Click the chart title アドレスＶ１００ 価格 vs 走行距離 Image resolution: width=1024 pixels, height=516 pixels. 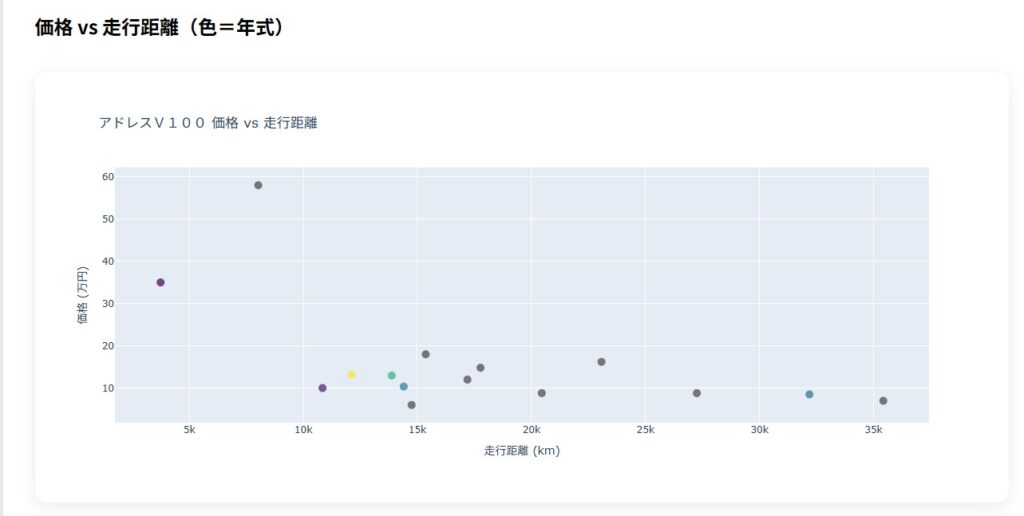tap(214, 123)
